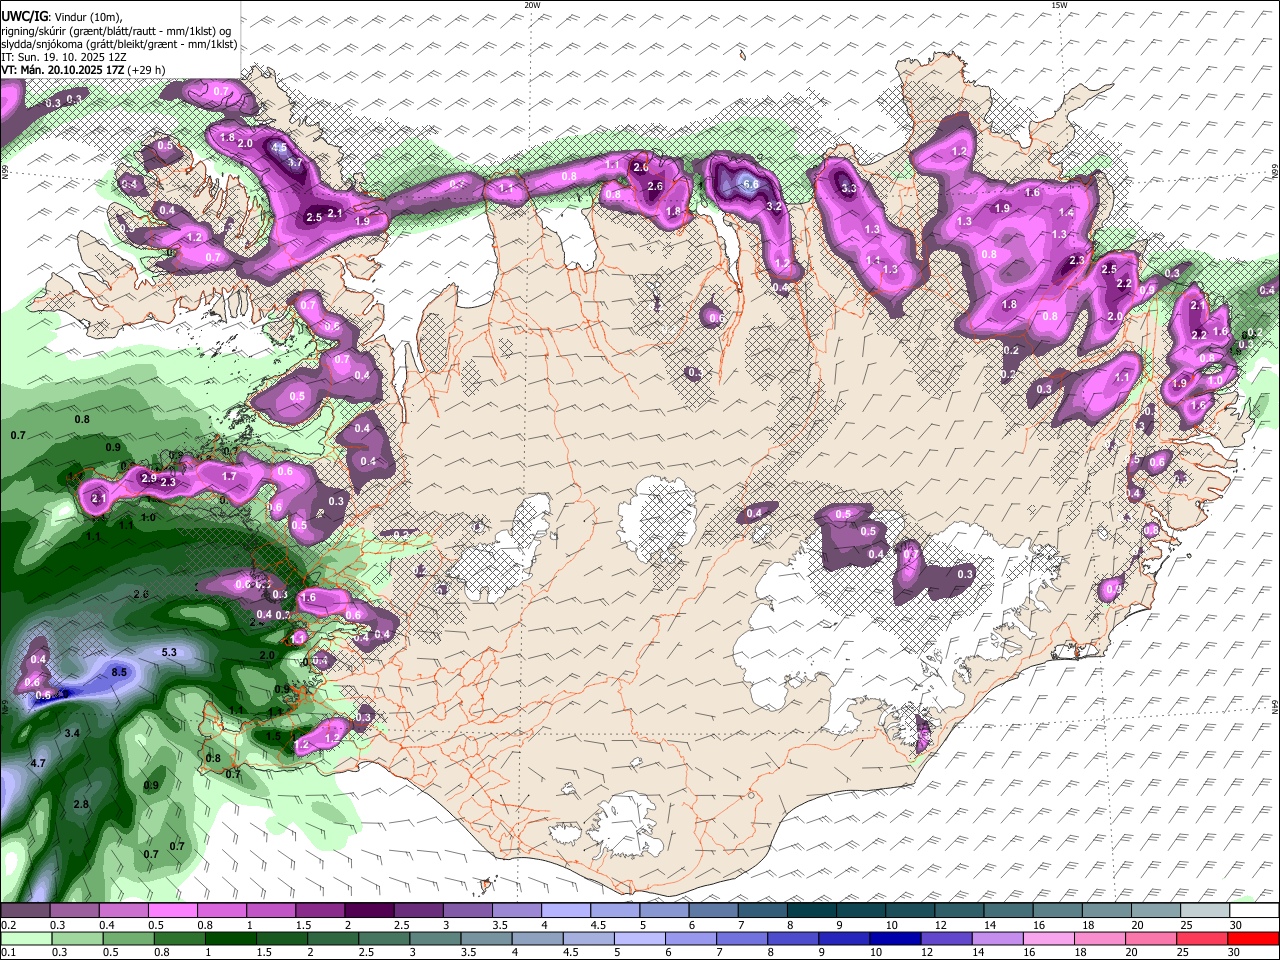Click the 1.7 value on the map
Viewport: 1280px width, 960px height.
(229, 476)
